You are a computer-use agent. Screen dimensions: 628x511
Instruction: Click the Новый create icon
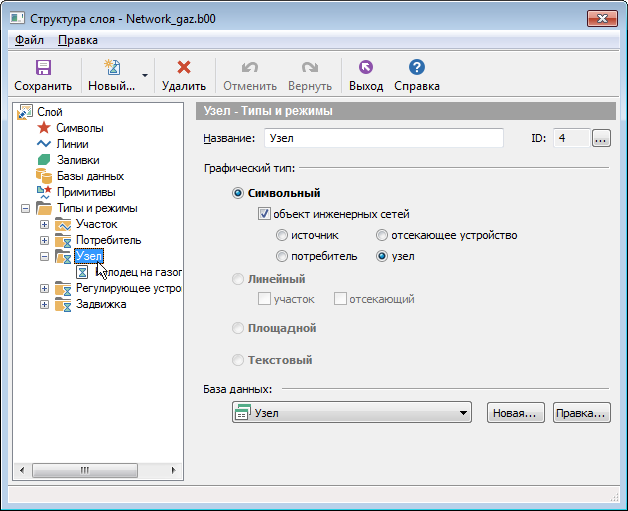pyautogui.click(x=112, y=68)
